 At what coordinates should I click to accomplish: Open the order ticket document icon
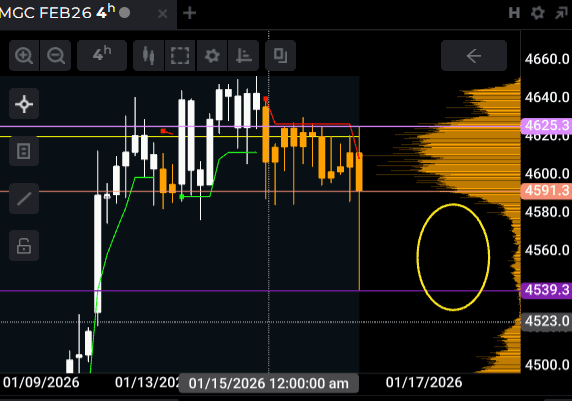pos(24,151)
